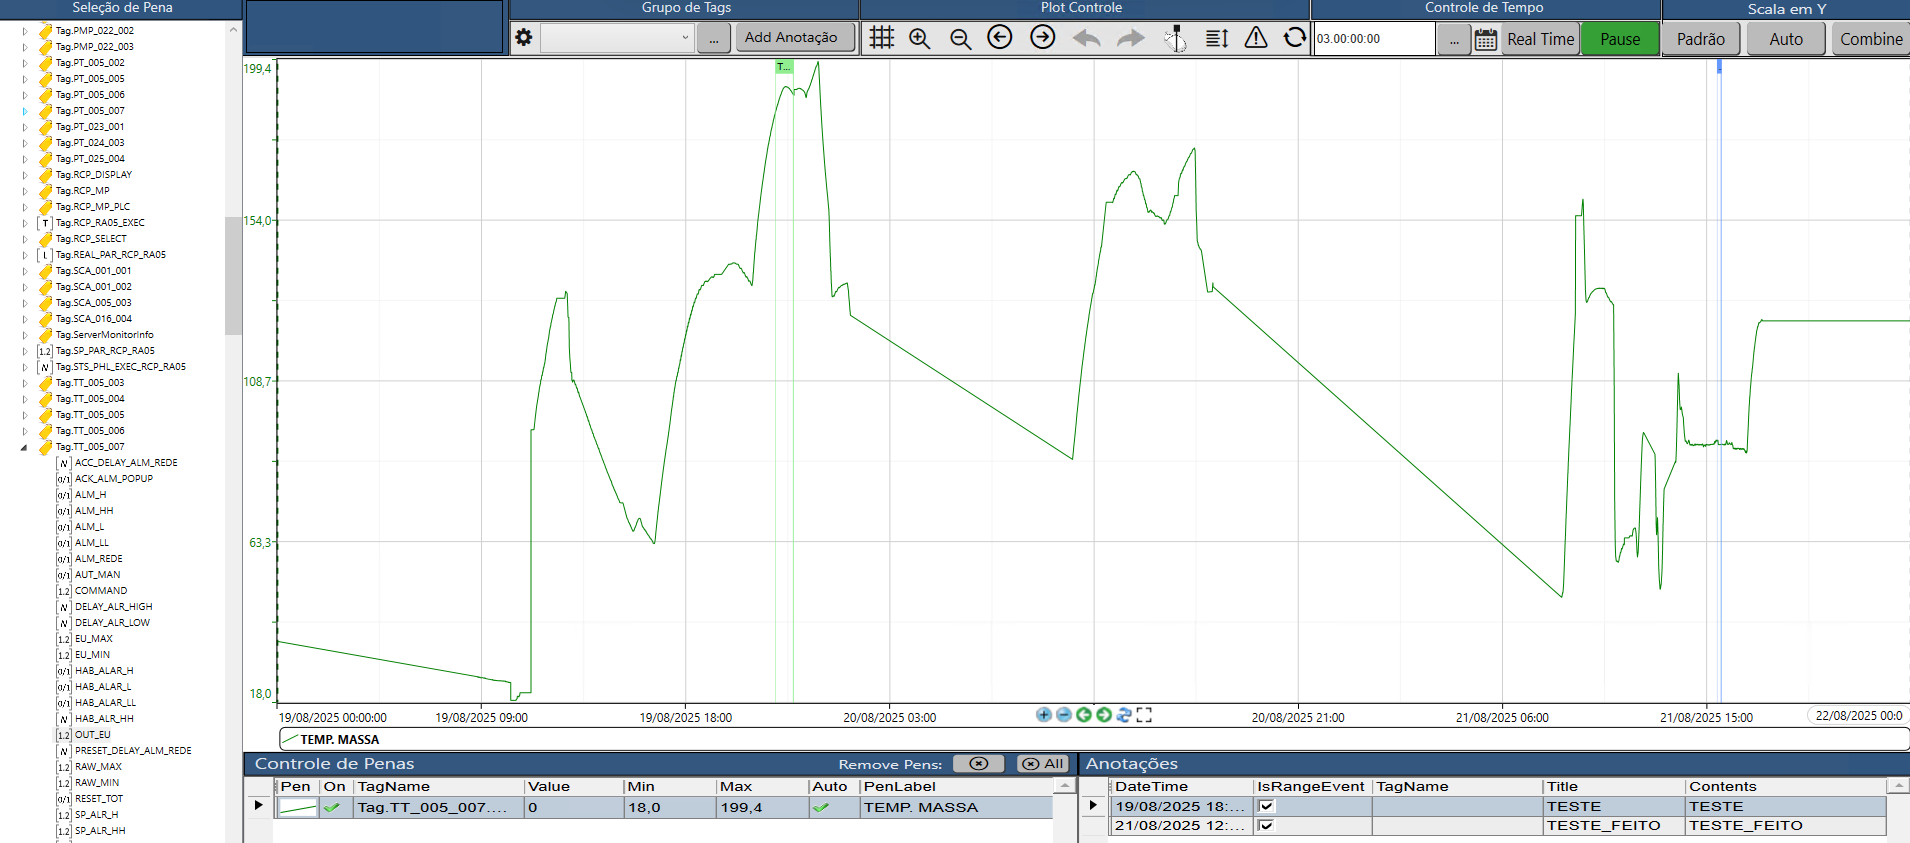Open tag group settings gear icon
Image resolution: width=1910 pixels, height=843 pixels.
click(x=524, y=38)
